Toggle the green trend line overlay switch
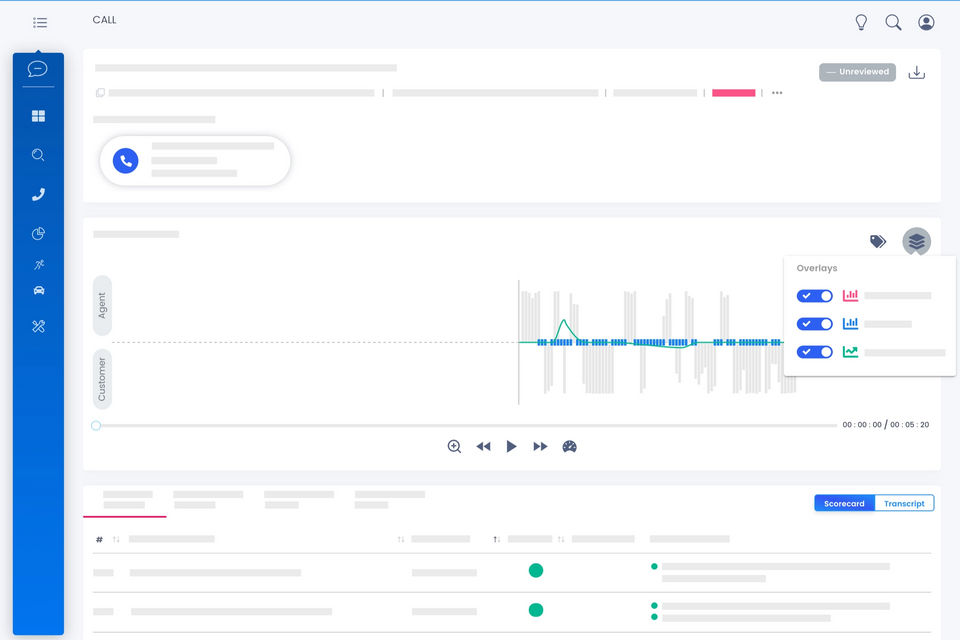 tap(814, 352)
